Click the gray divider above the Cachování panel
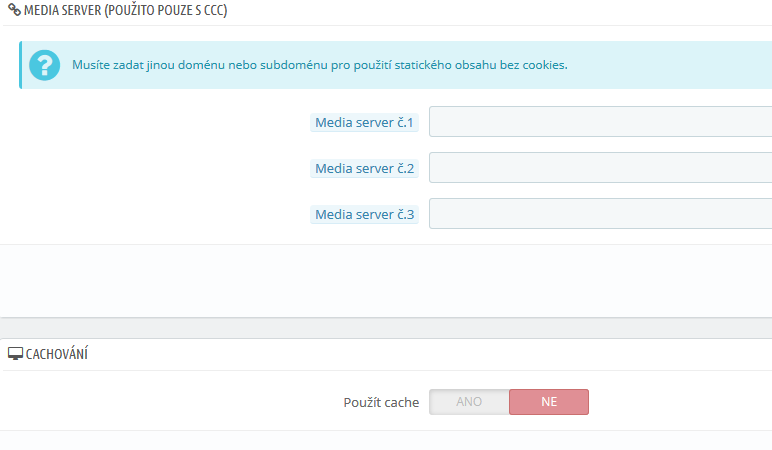The height and width of the screenshot is (450, 772). click(x=386, y=328)
